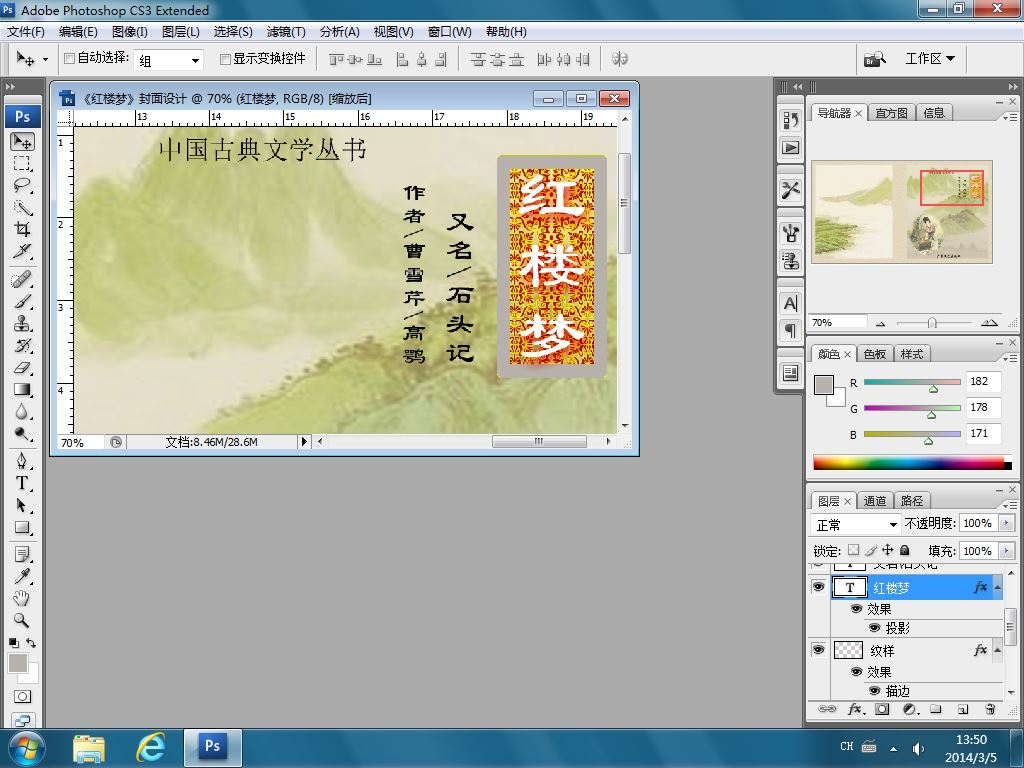Collapse effects of the 纹样 layer
This screenshot has width=1024, height=768.
(x=998, y=650)
